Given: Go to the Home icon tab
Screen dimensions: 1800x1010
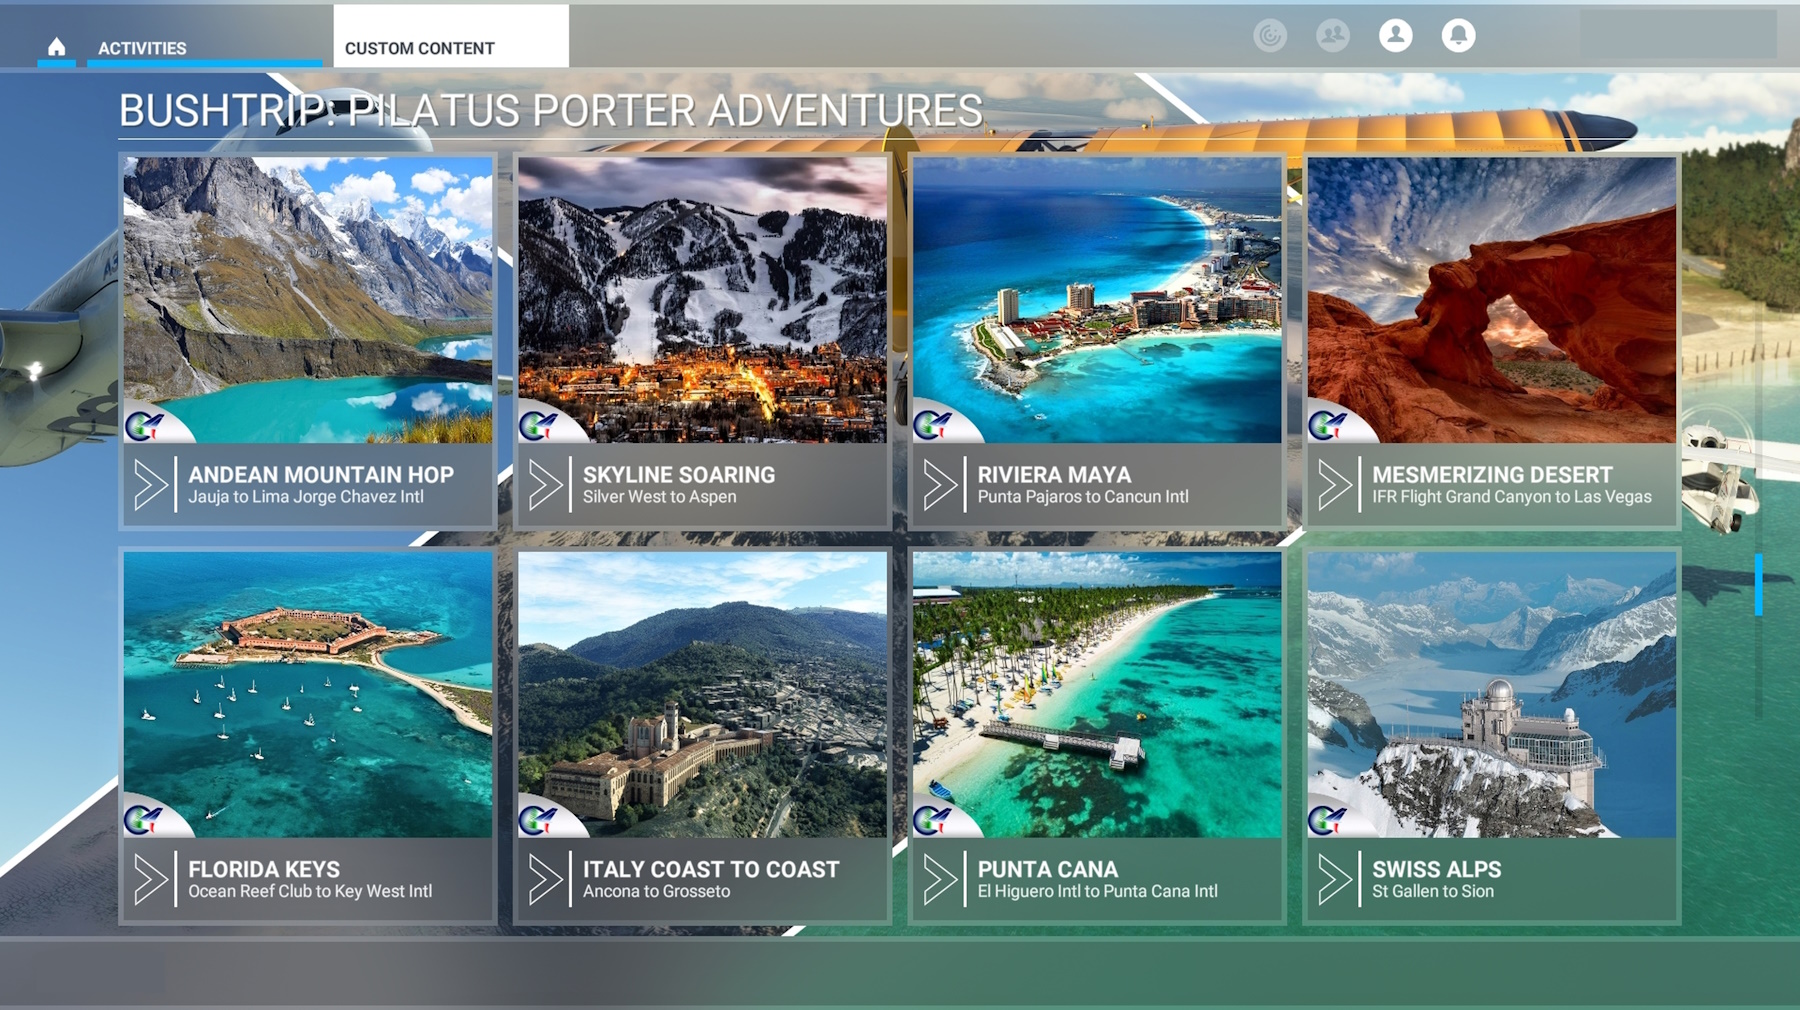Looking at the screenshot, I should (56, 47).
